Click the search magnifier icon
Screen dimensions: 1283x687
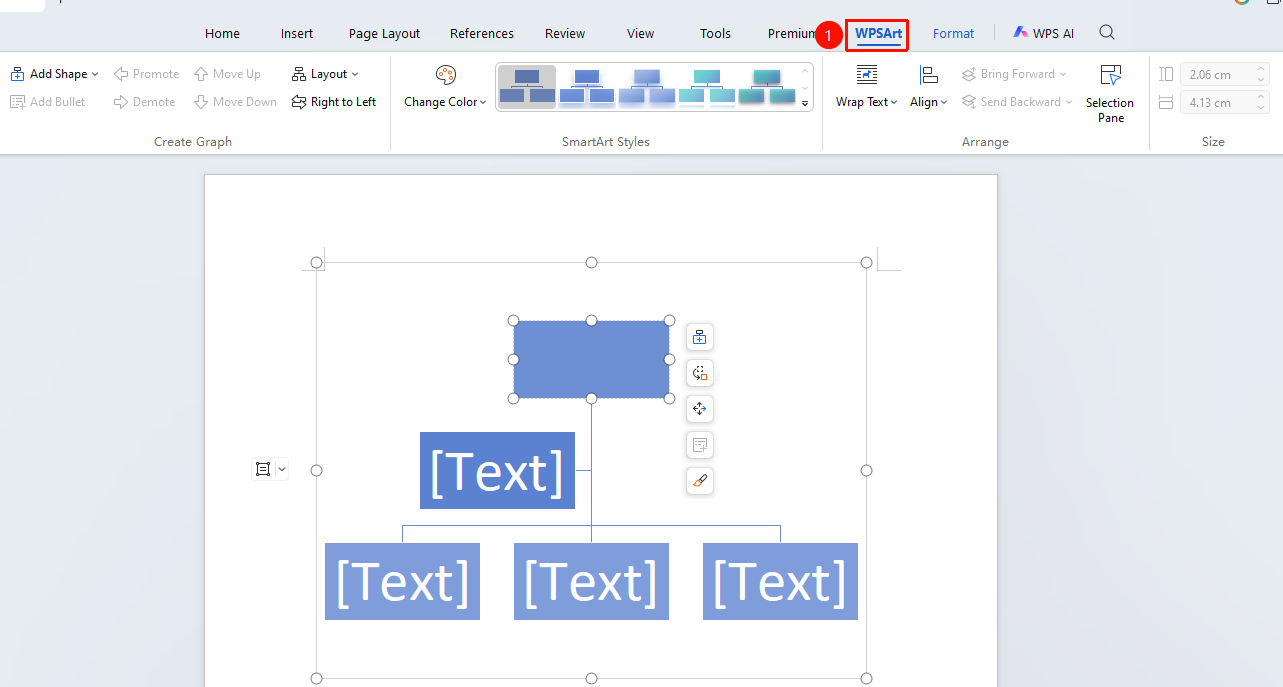[x=1107, y=33]
